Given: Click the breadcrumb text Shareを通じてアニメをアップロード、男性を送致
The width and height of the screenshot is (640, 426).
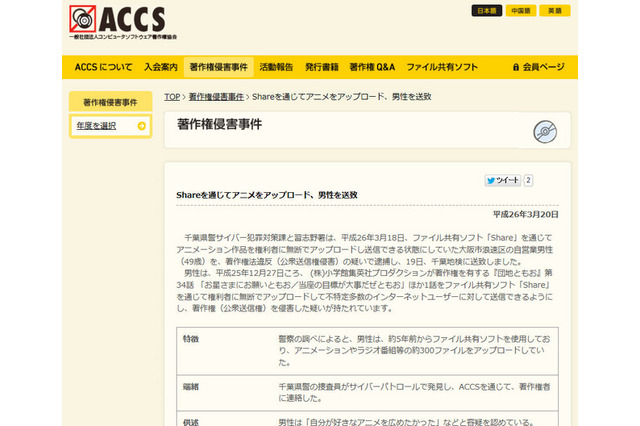Looking at the screenshot, I should point(342,97).
